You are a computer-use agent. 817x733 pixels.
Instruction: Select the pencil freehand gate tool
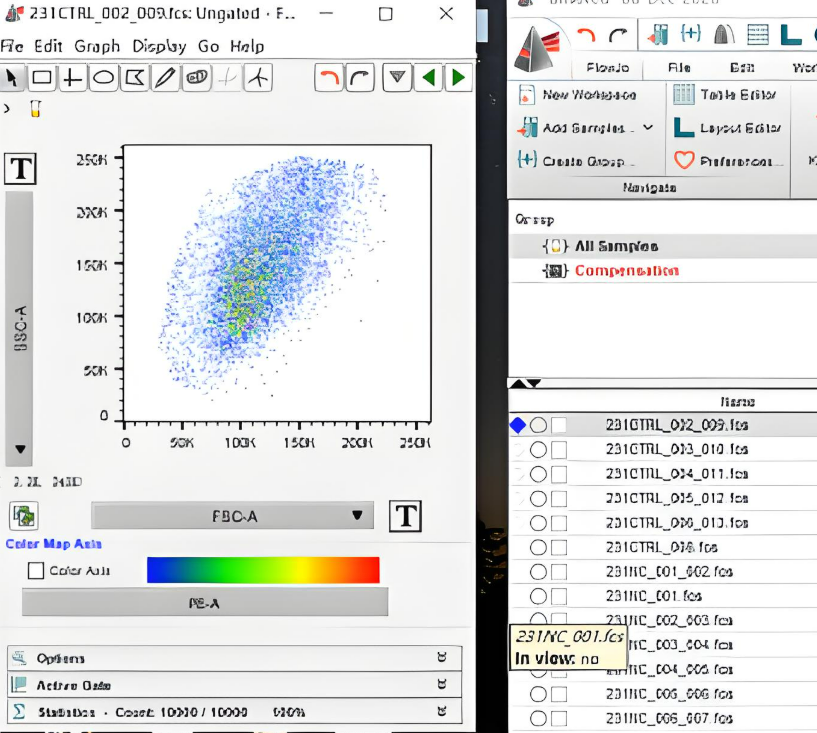point(165,78)
